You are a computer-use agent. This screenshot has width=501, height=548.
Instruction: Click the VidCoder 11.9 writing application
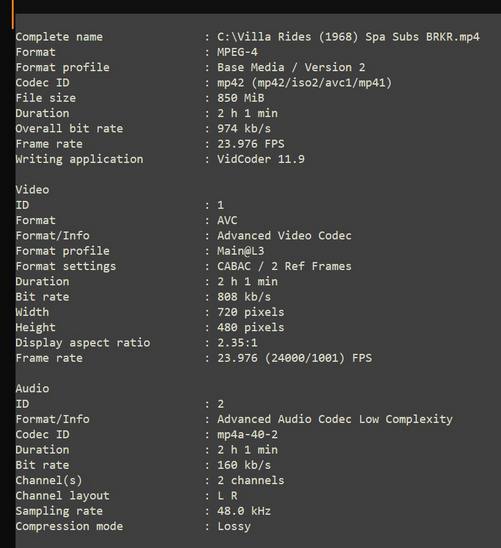261,159
